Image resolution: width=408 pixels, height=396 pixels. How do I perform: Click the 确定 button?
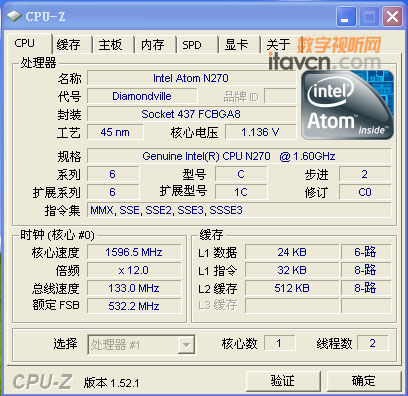(x=364, y=381)
